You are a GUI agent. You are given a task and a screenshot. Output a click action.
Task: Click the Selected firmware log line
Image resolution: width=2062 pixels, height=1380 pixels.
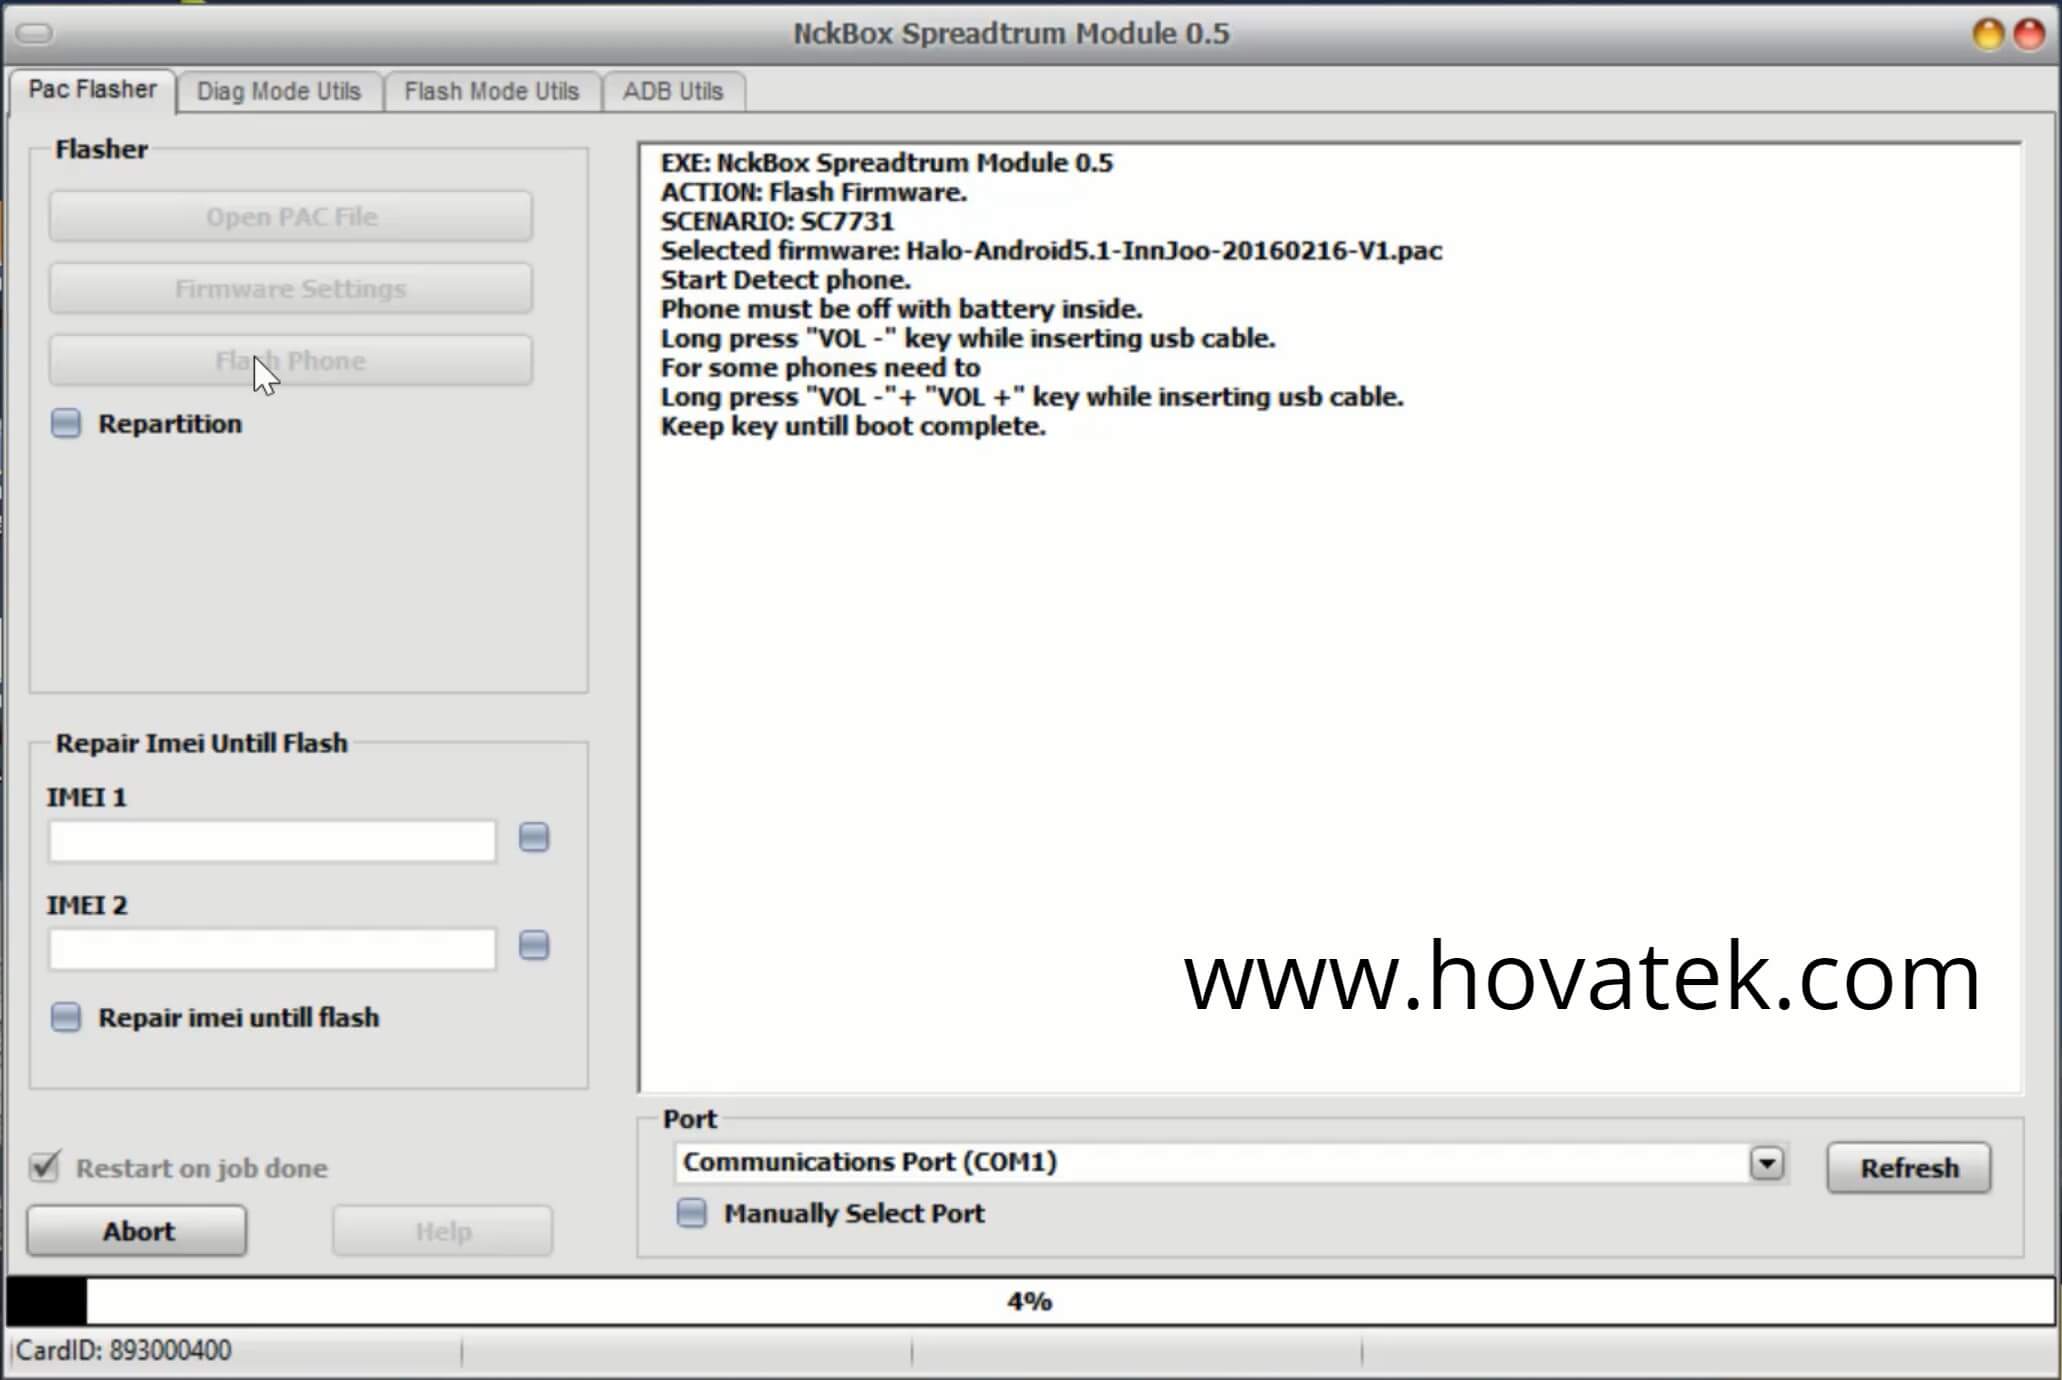tap(1051, 251)
